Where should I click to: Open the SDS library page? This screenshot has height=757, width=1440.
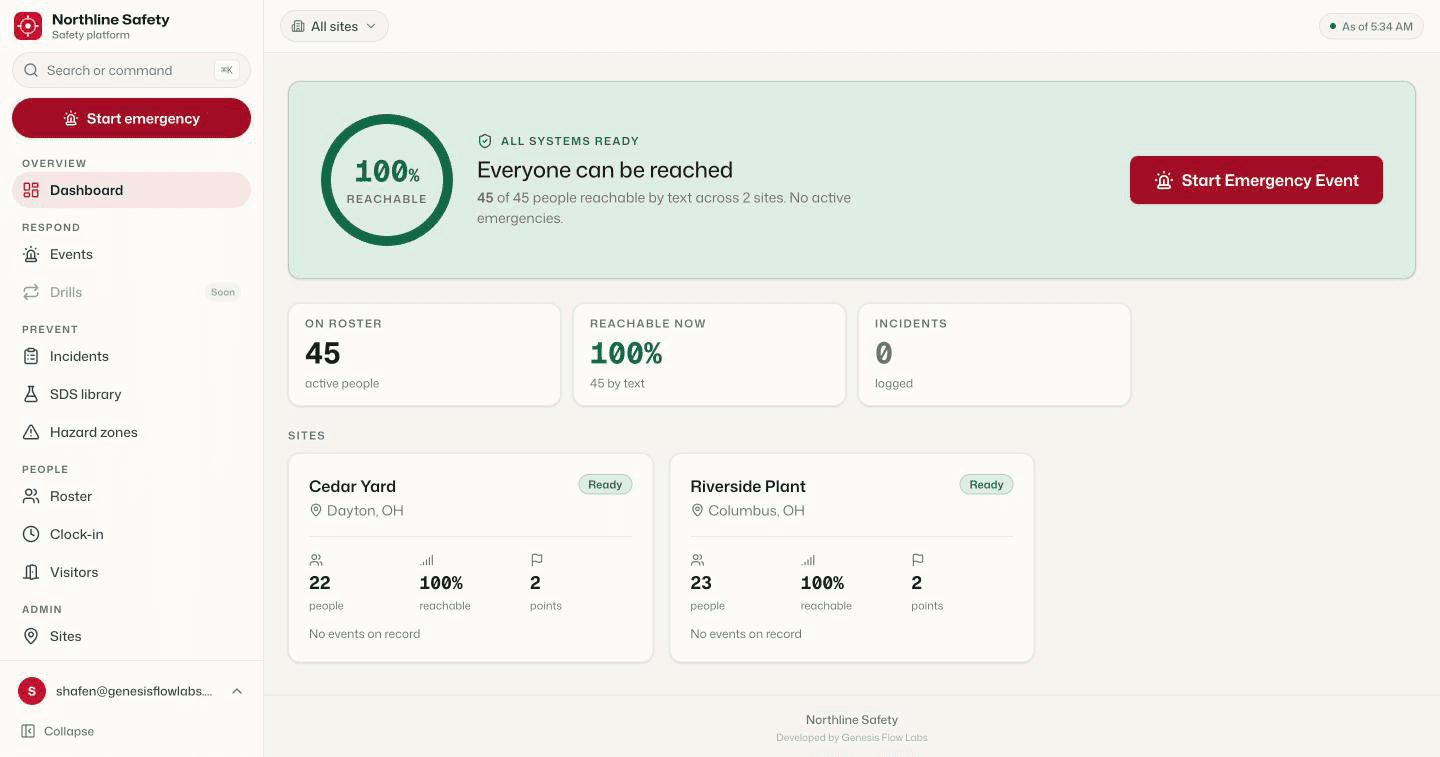[131, 394]
